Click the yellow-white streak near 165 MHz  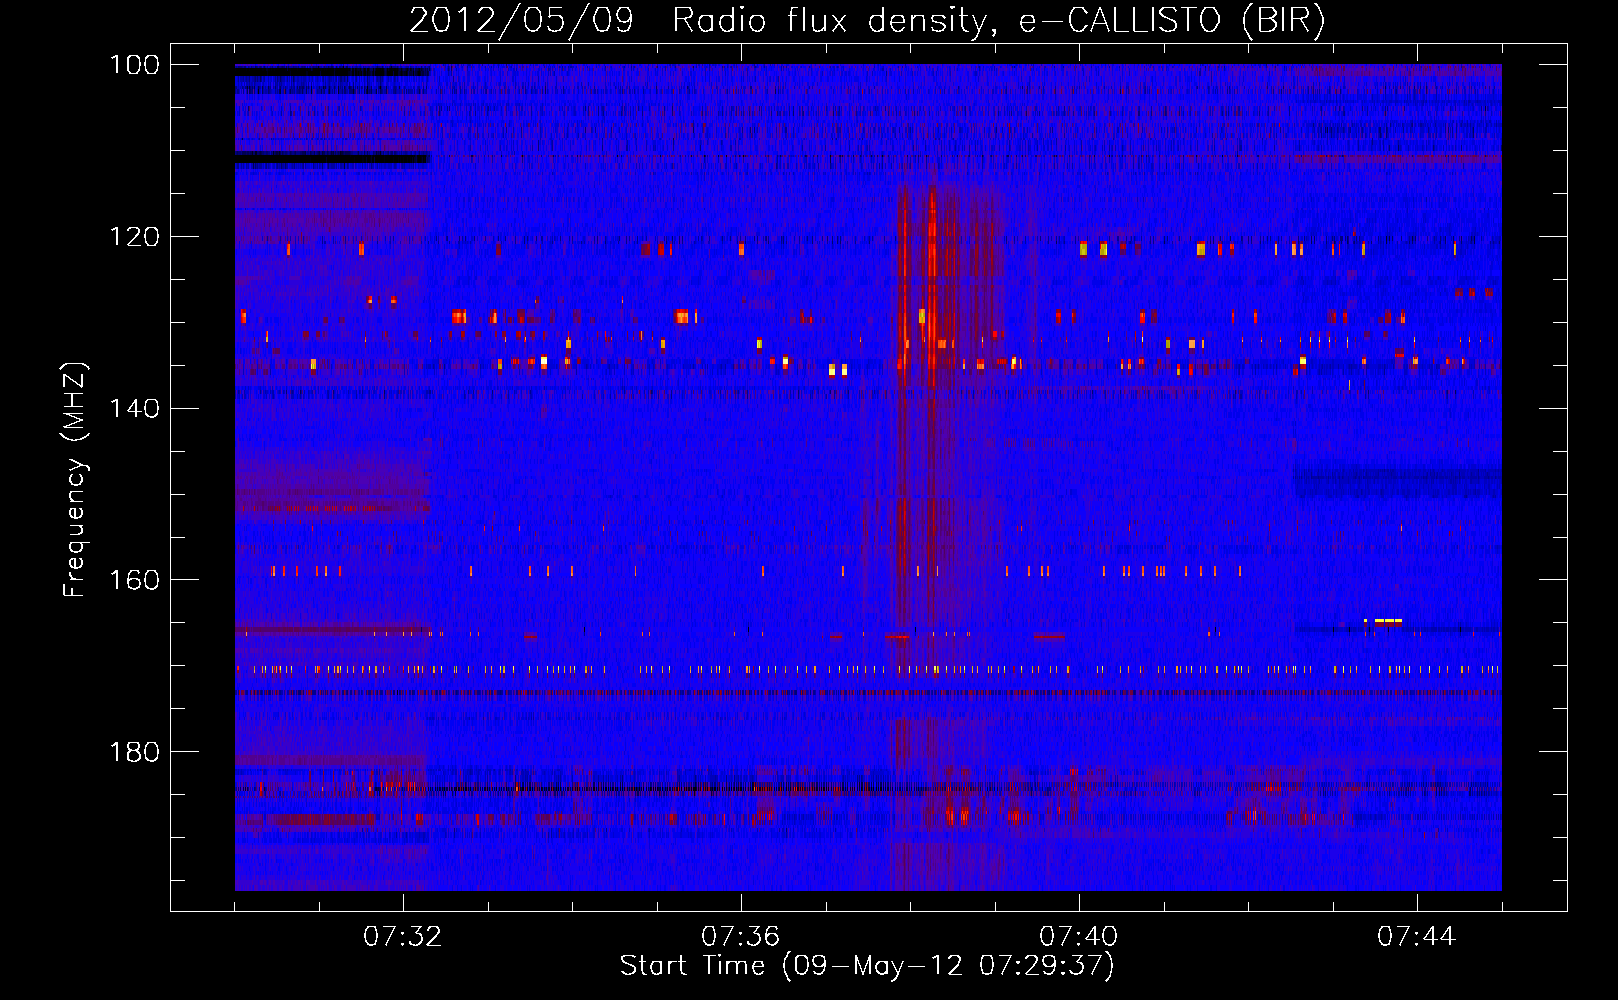(1385, 621)
